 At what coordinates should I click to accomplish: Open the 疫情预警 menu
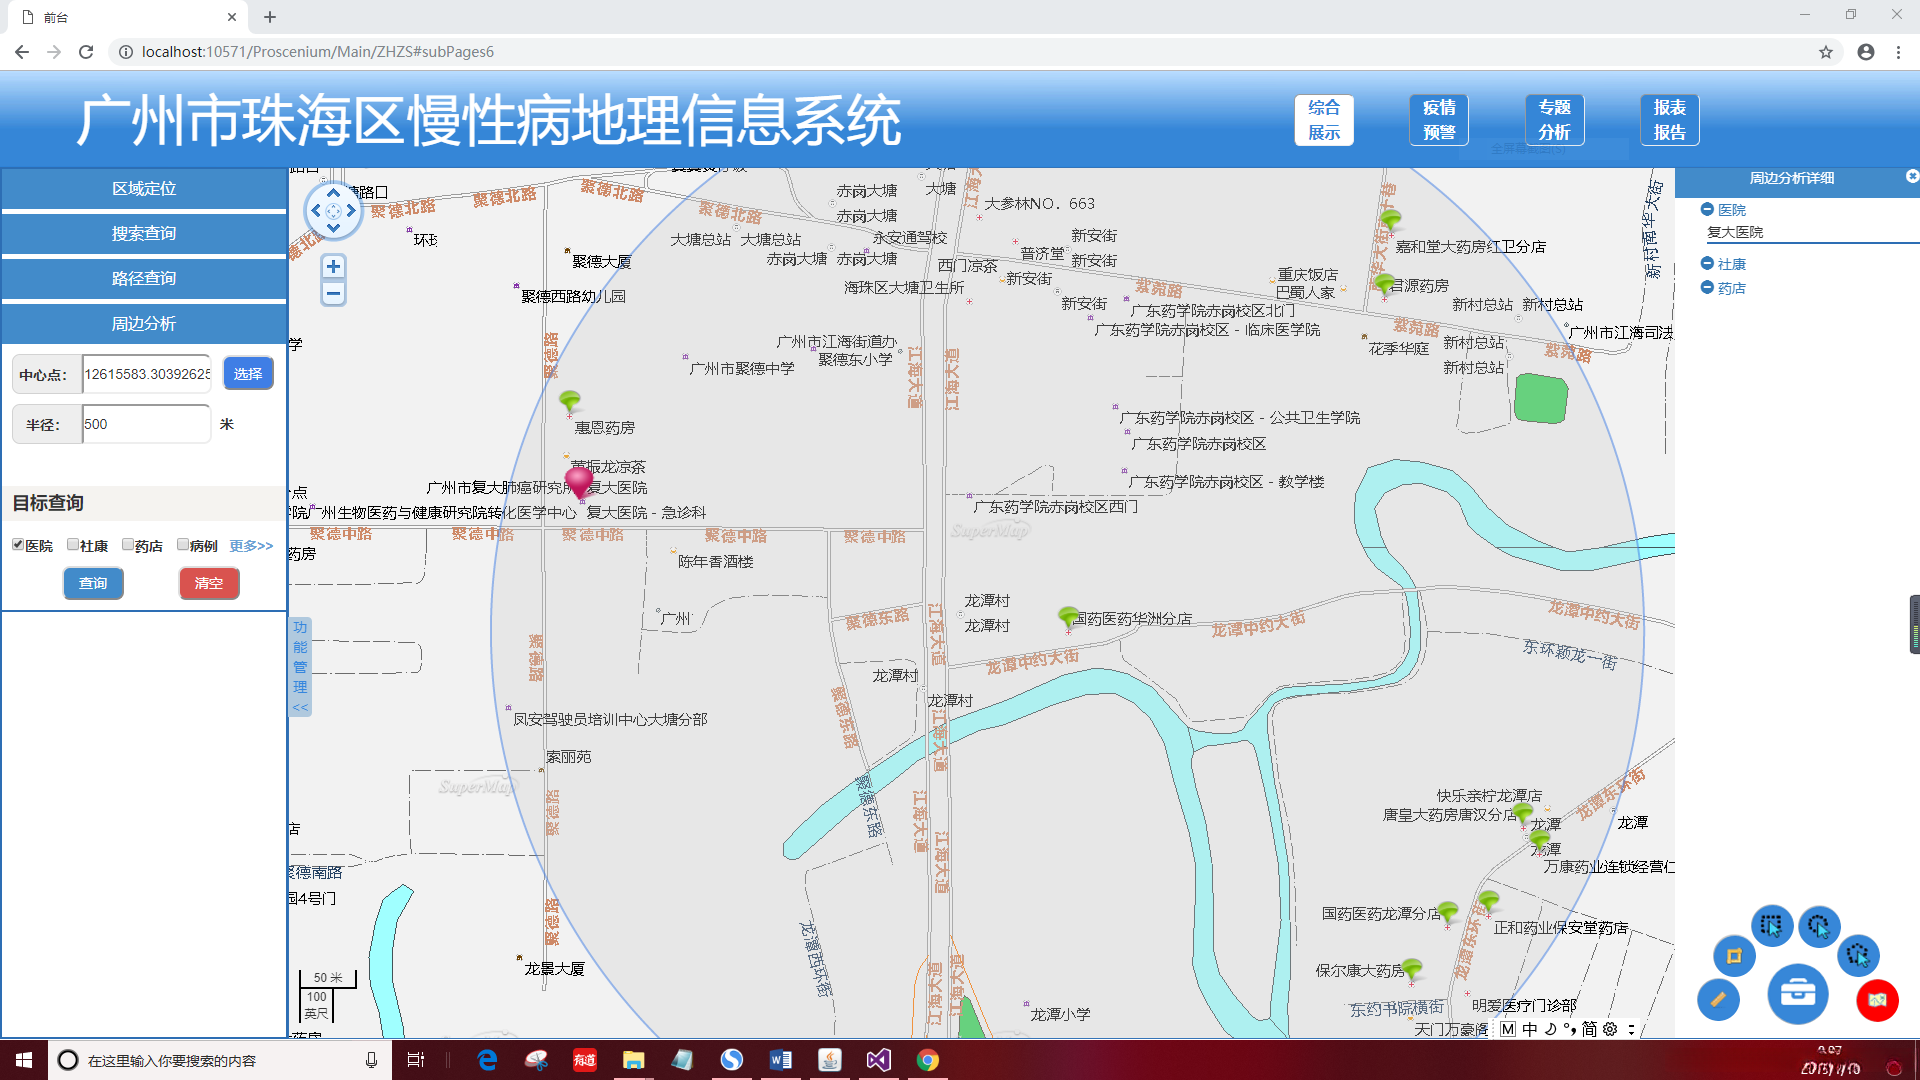(x=1439, y=120)
